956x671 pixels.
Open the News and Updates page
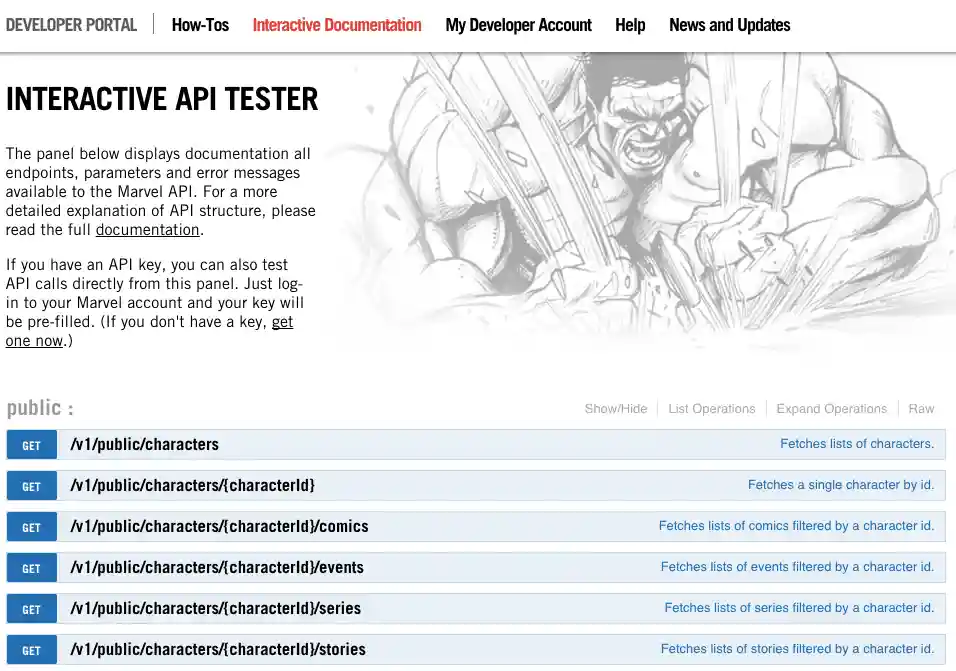(x=729, y=24)
